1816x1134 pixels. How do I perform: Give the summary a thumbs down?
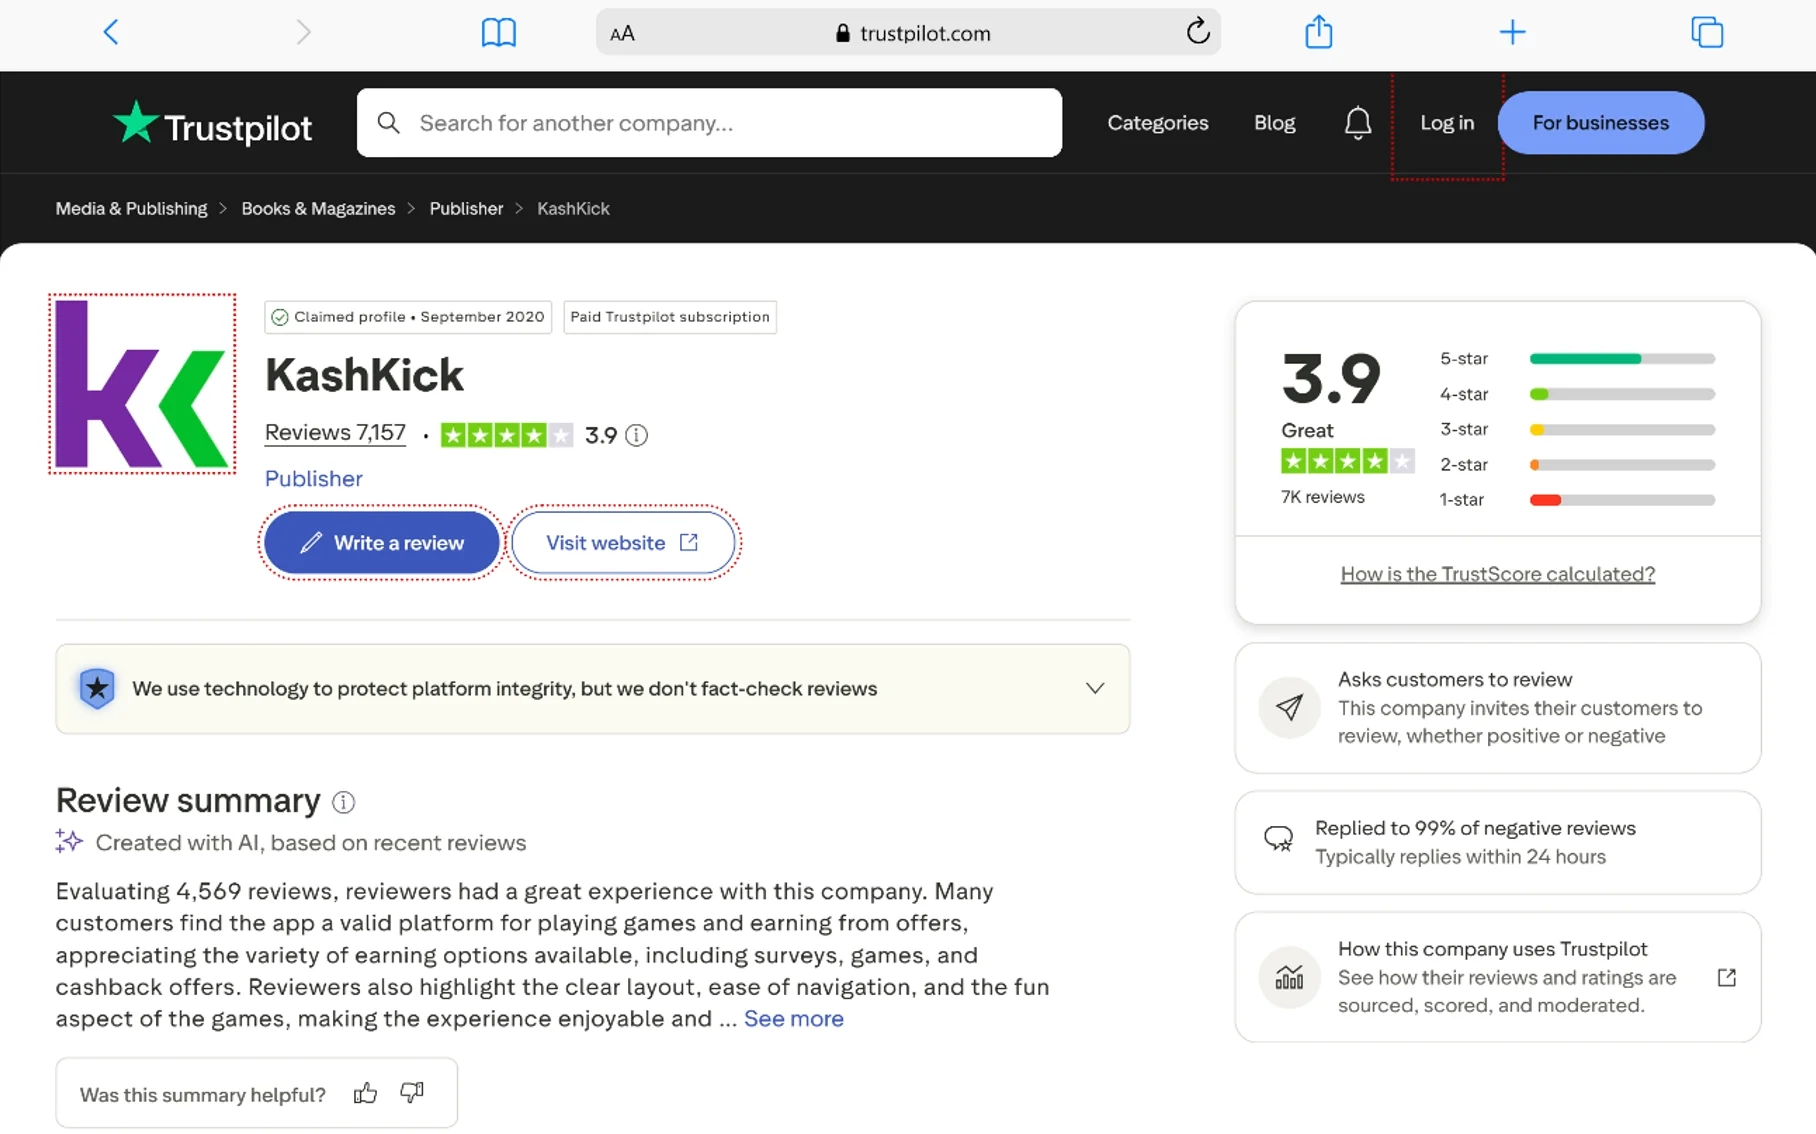pyautogui.click(x=412, y=1093)
